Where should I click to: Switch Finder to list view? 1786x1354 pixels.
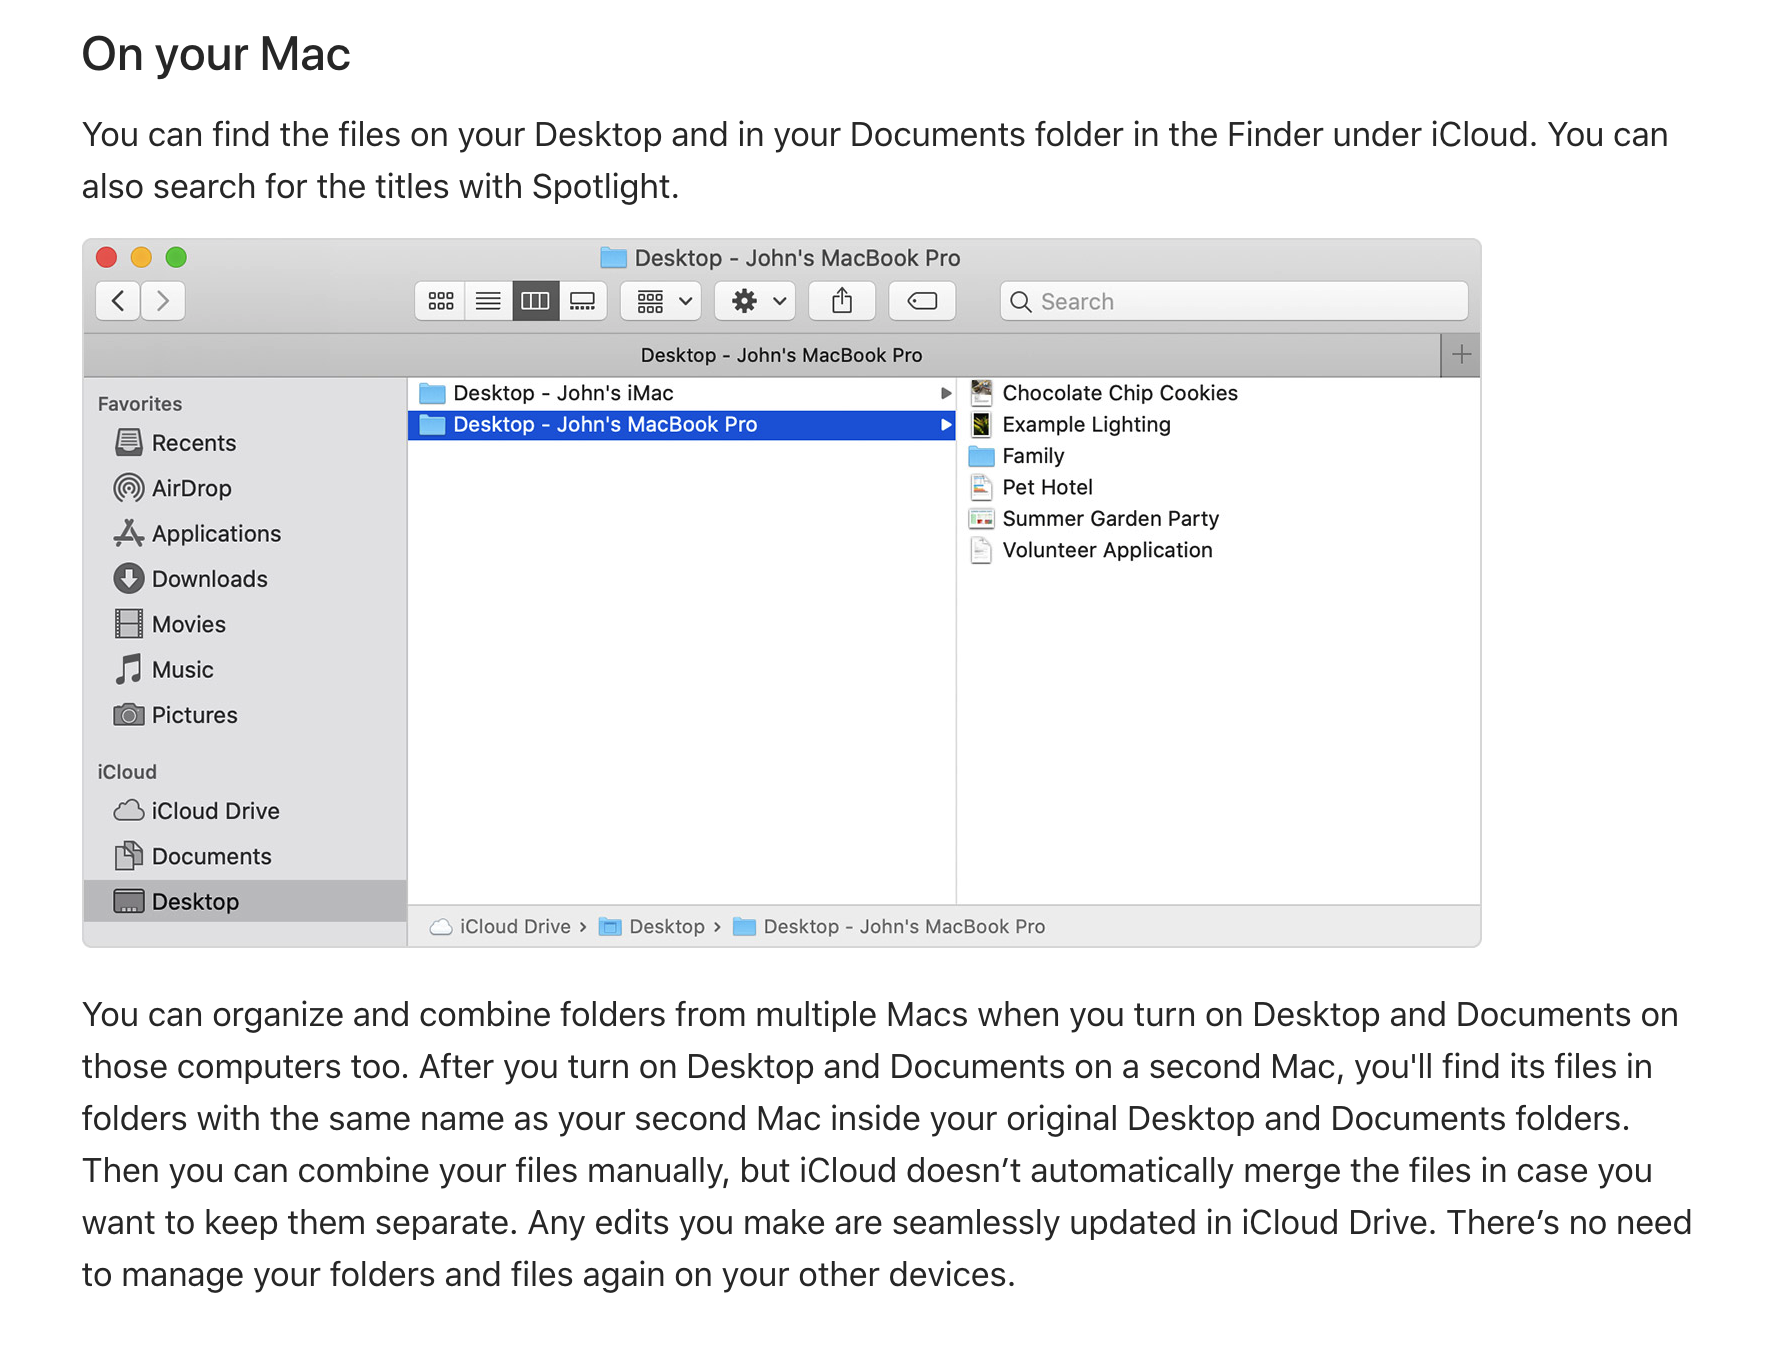click(488, 301)
